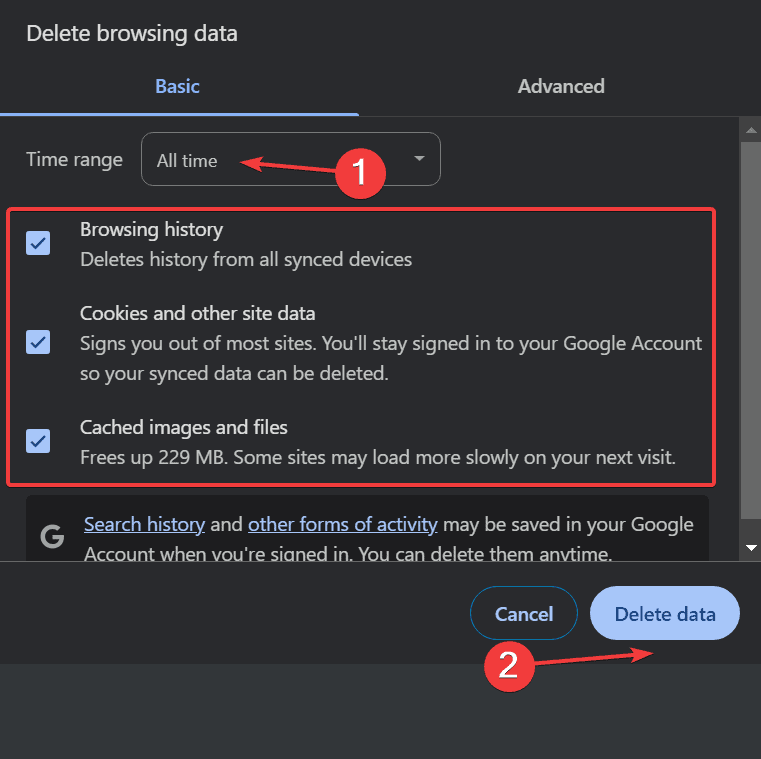Uncheck Cookies and other site data checkbox
761x759 pixels.
(x=38, y=342)
